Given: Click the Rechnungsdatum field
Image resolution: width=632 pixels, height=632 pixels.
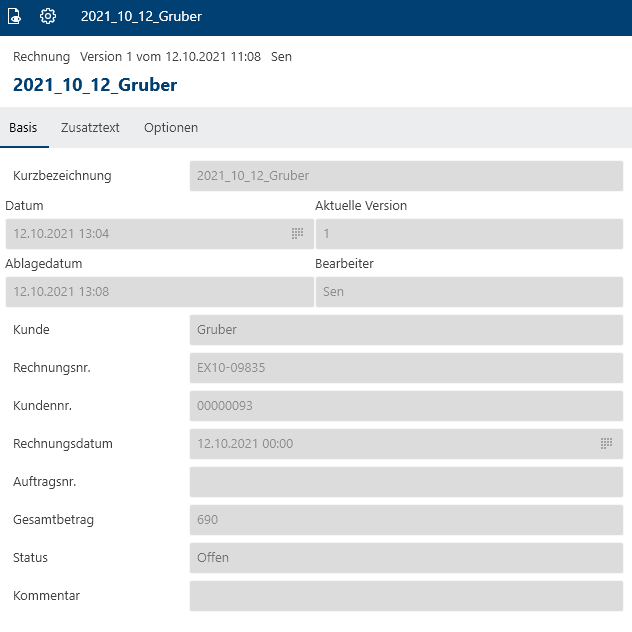Looking at the screenshot, I should [406, 444].
